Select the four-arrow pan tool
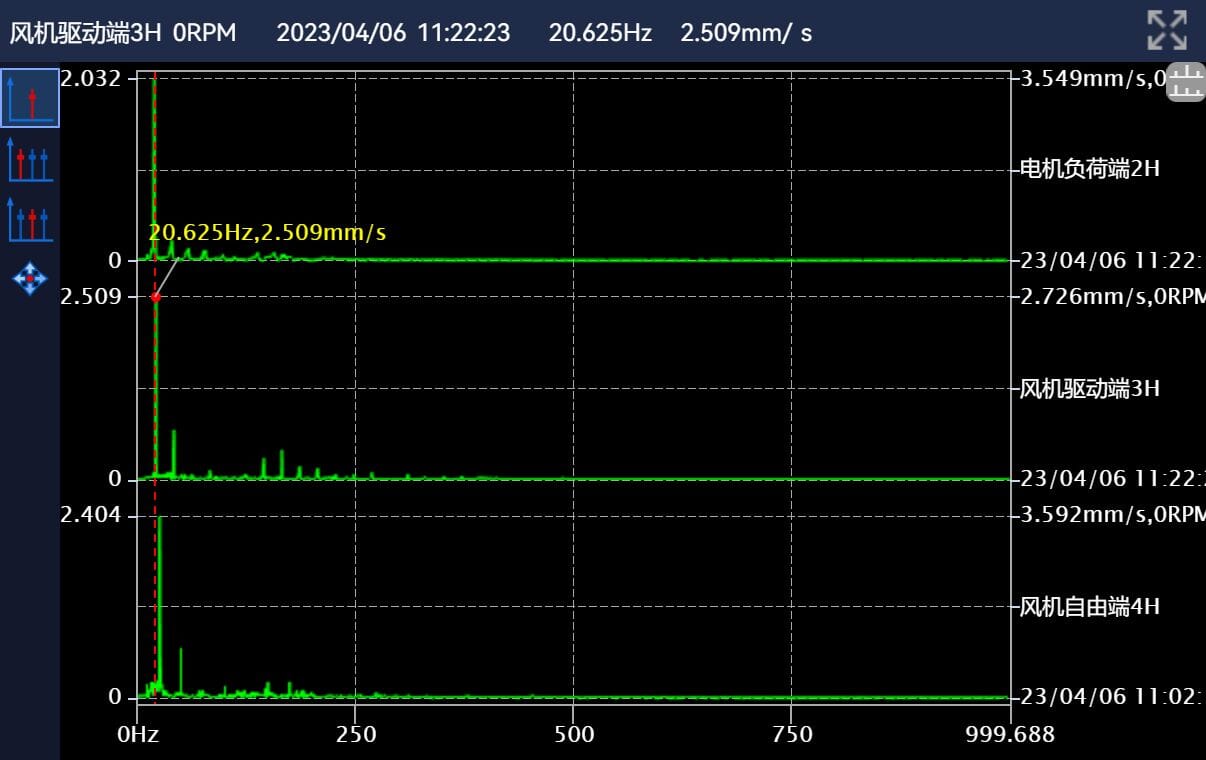 (x=30, y=278)
